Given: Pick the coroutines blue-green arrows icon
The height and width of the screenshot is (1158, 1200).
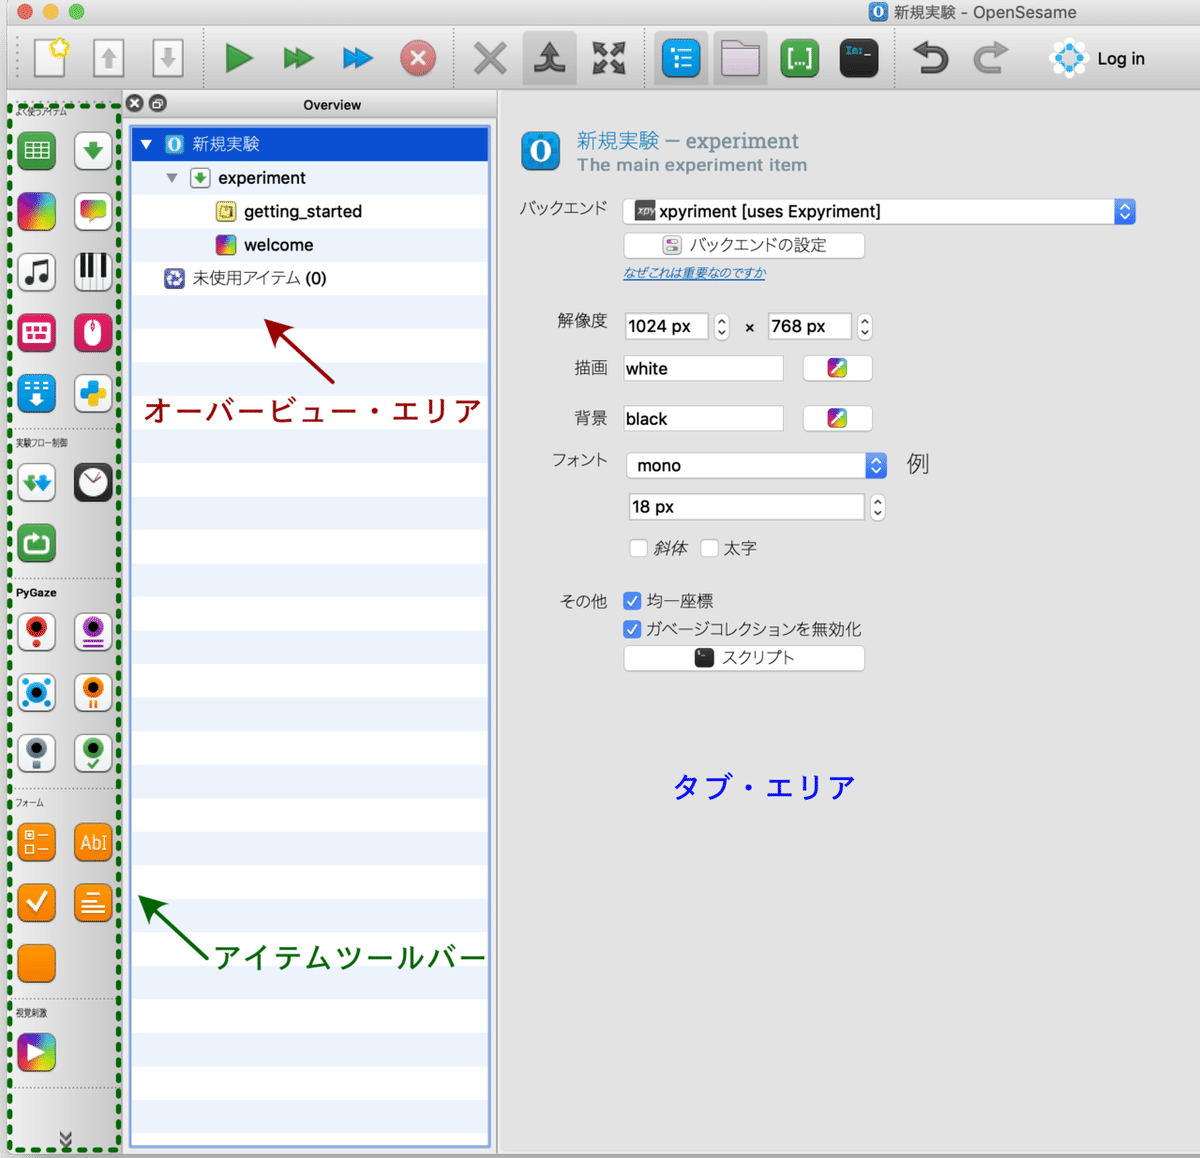Looking at the screenshot, I should pos(37,483).
